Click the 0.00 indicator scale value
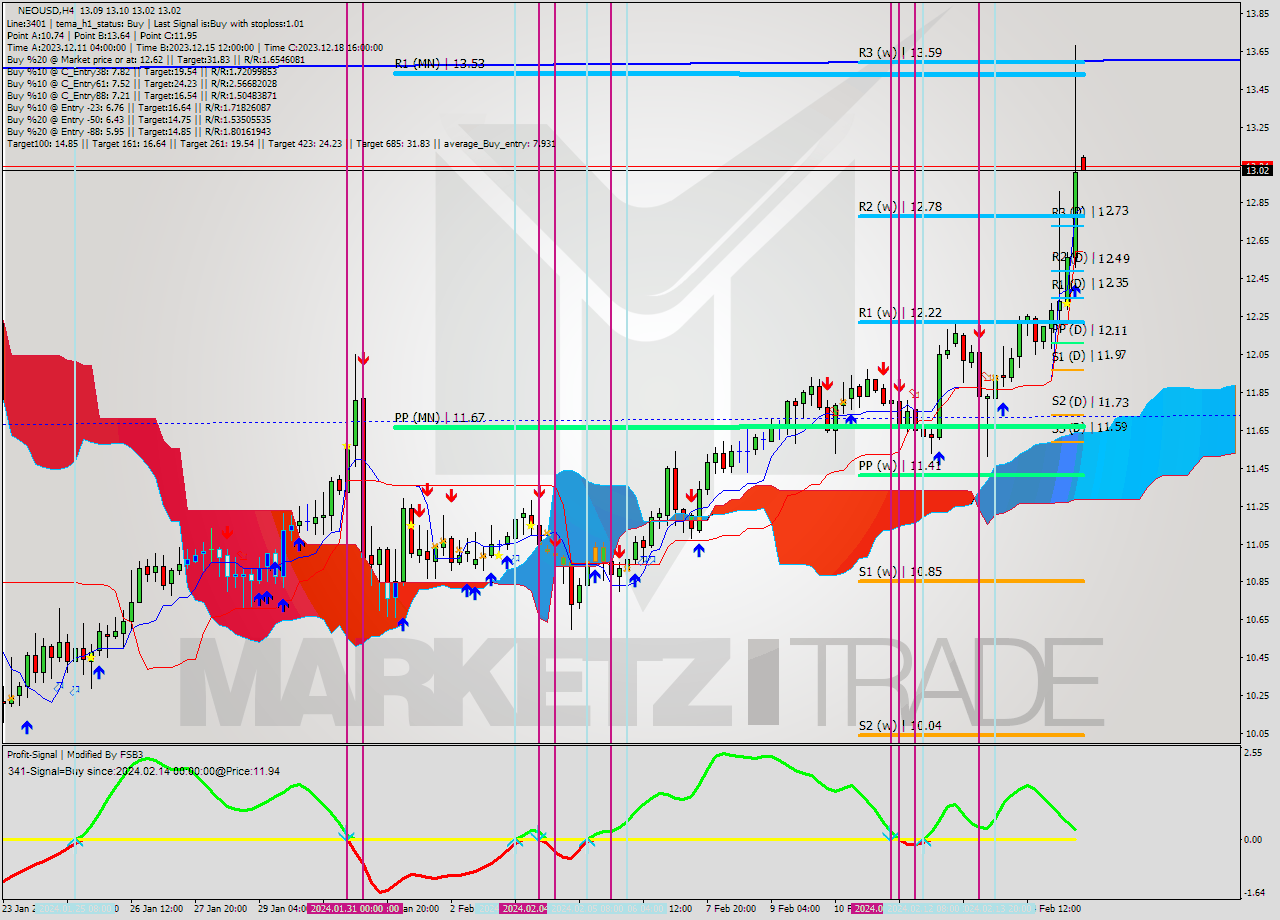Image resolution: width=1280 pixels, height=920 pixels. point(1254,839)
